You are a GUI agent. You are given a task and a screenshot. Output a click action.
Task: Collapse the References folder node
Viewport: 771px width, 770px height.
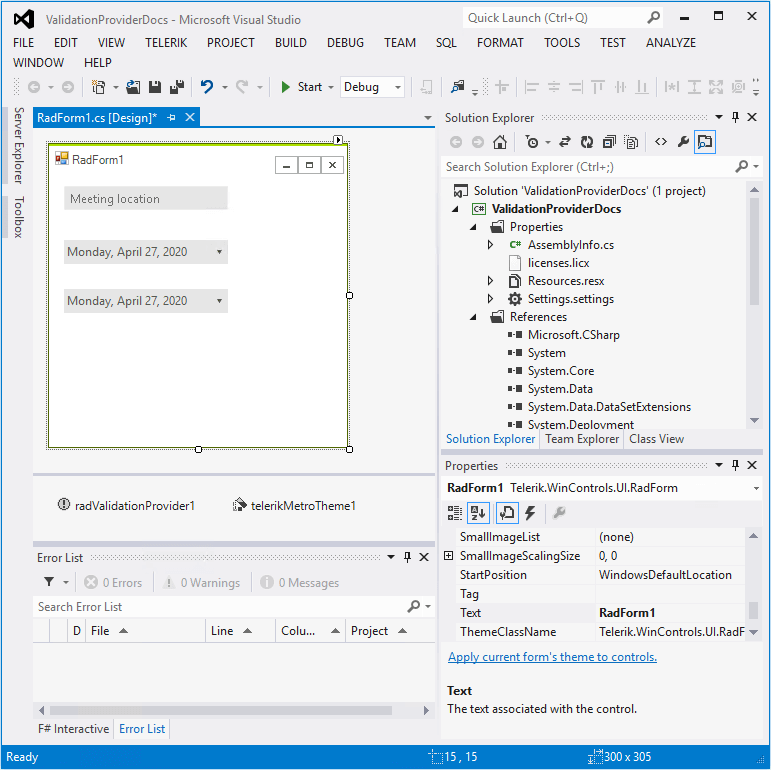(474, 318)
